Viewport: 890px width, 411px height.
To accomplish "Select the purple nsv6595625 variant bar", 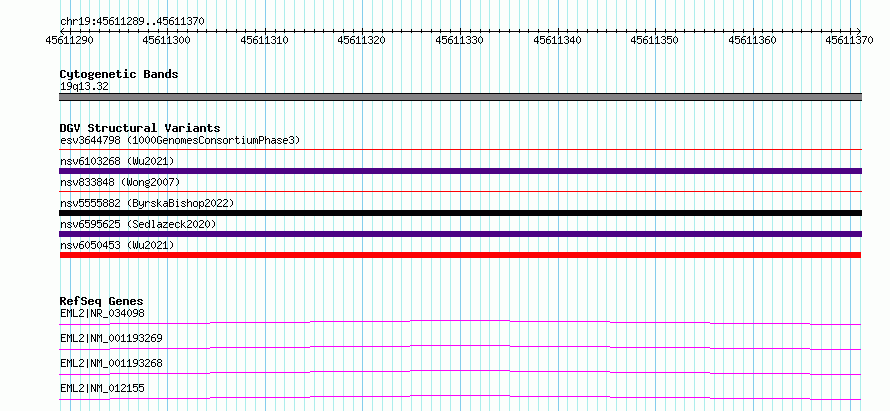I will (460, 234).
